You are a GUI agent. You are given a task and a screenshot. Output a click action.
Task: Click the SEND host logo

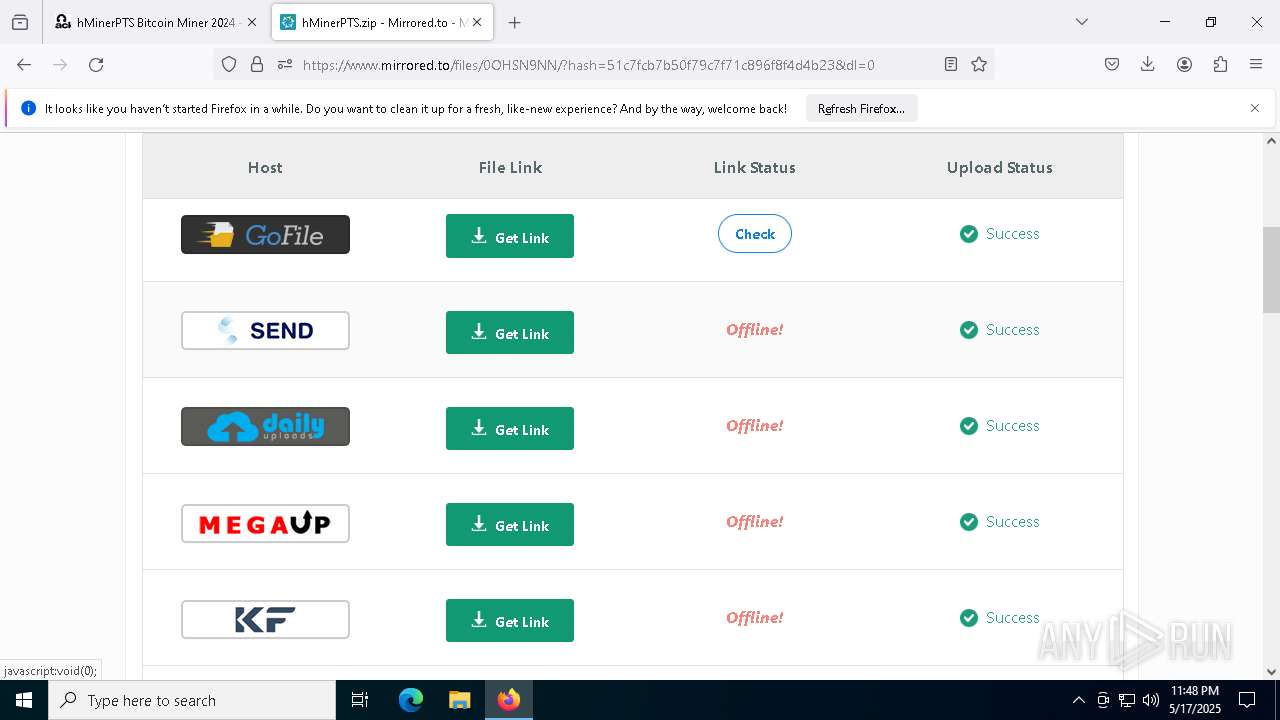coord(265,330)
